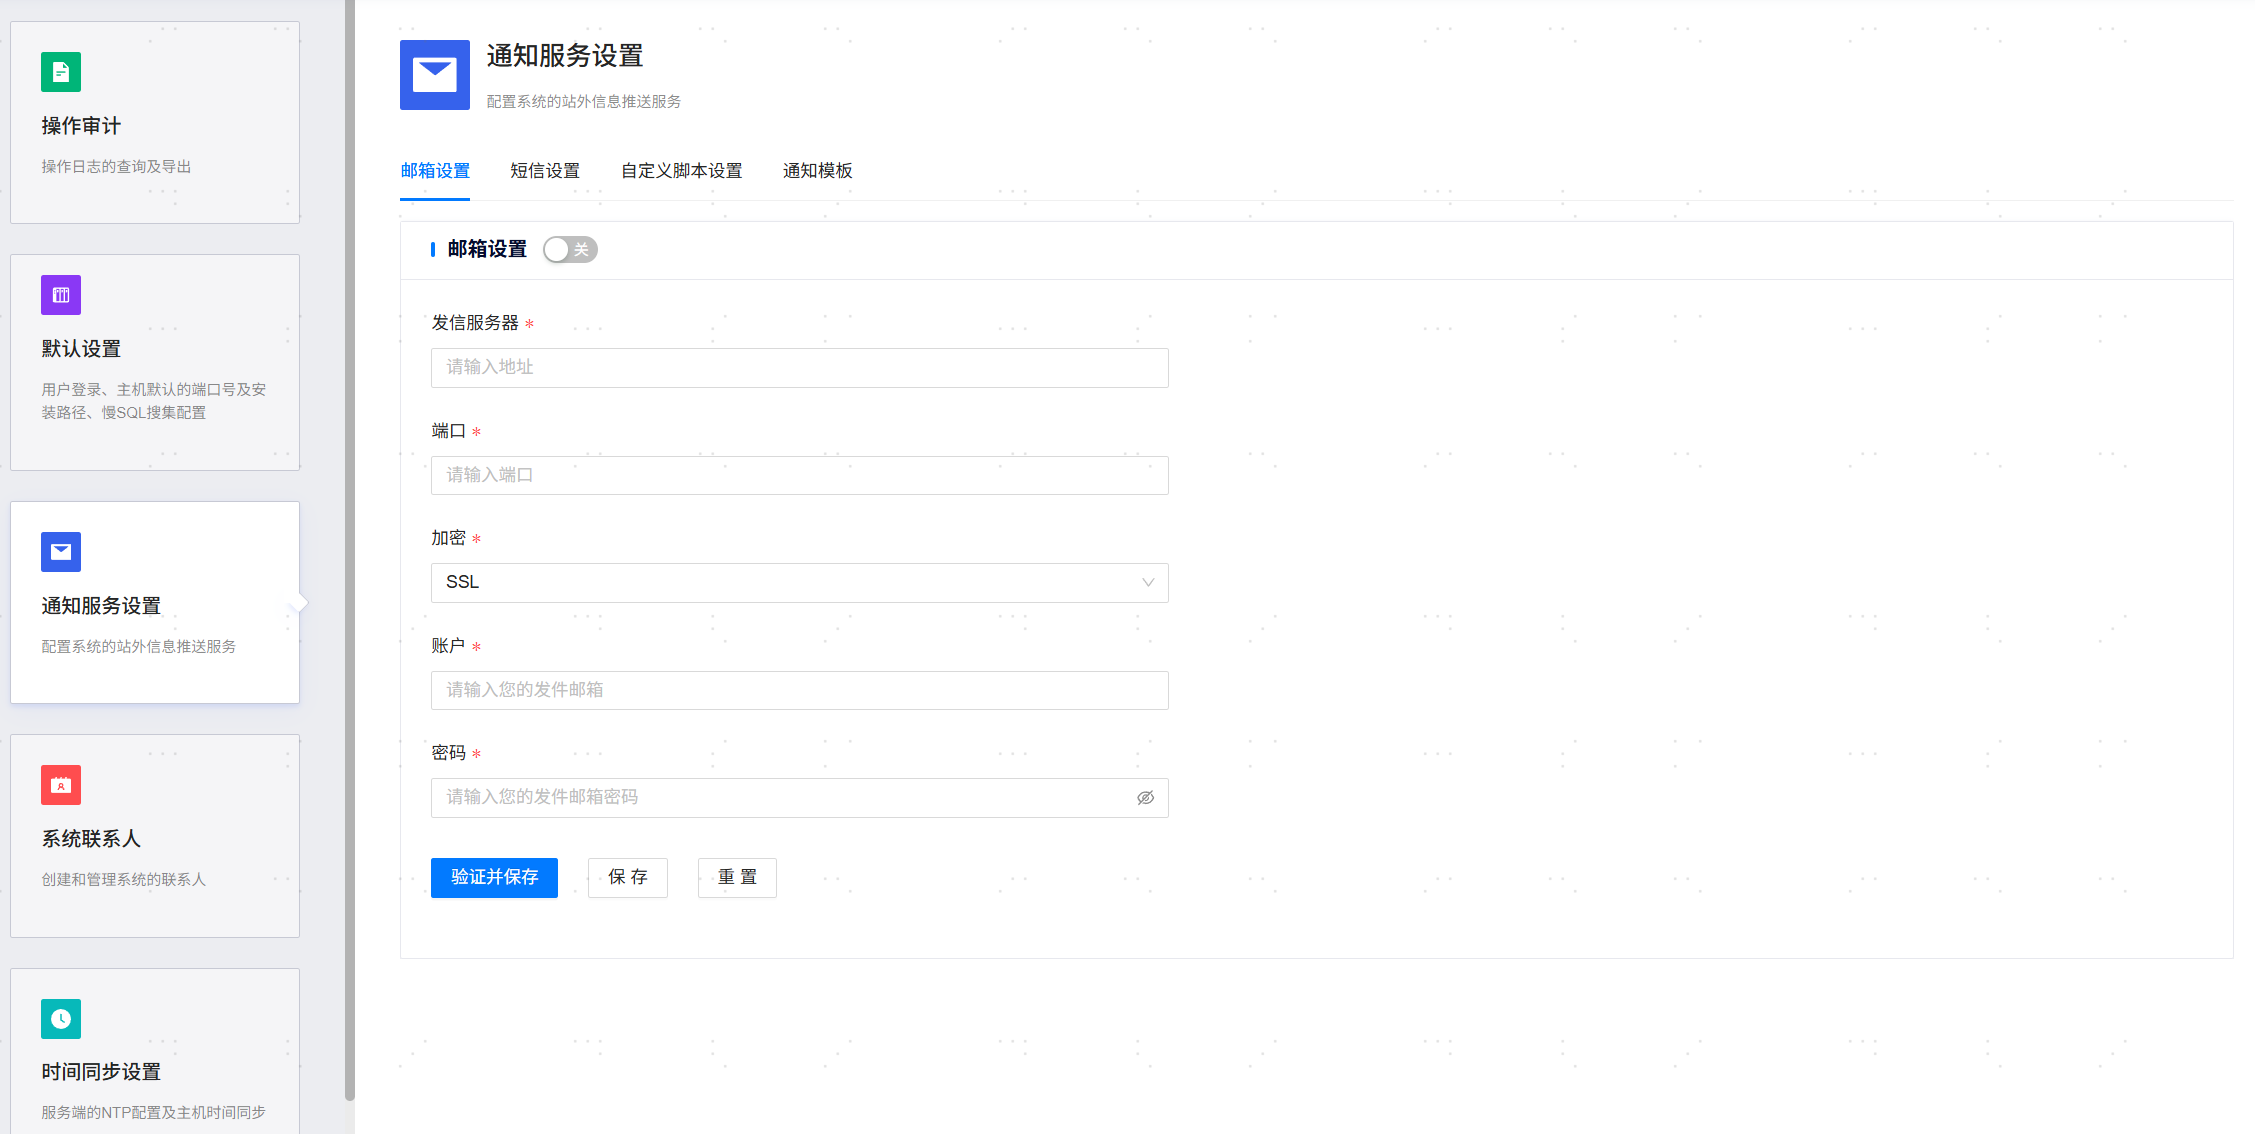
Task: Click the 账户 sender email input field
Action: (799, 691)
